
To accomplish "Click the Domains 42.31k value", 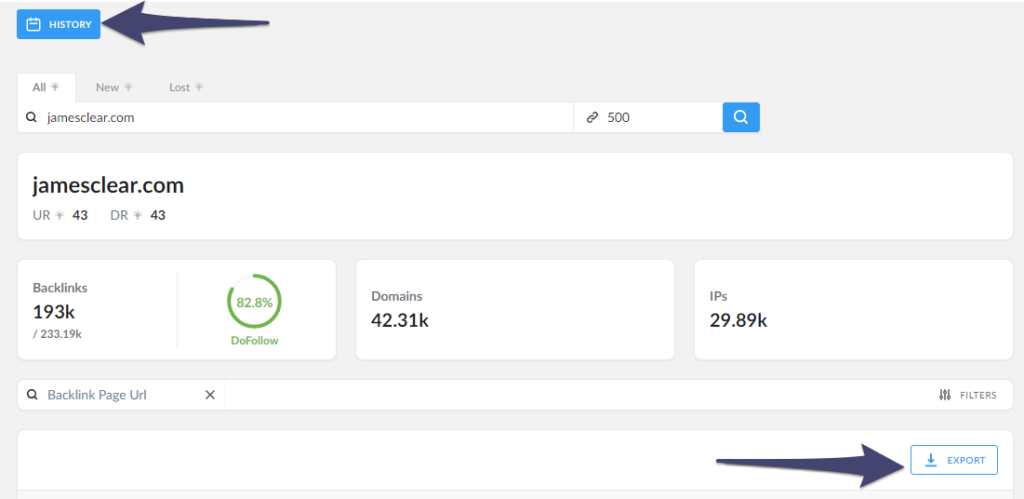I will (x=400, y=321).
